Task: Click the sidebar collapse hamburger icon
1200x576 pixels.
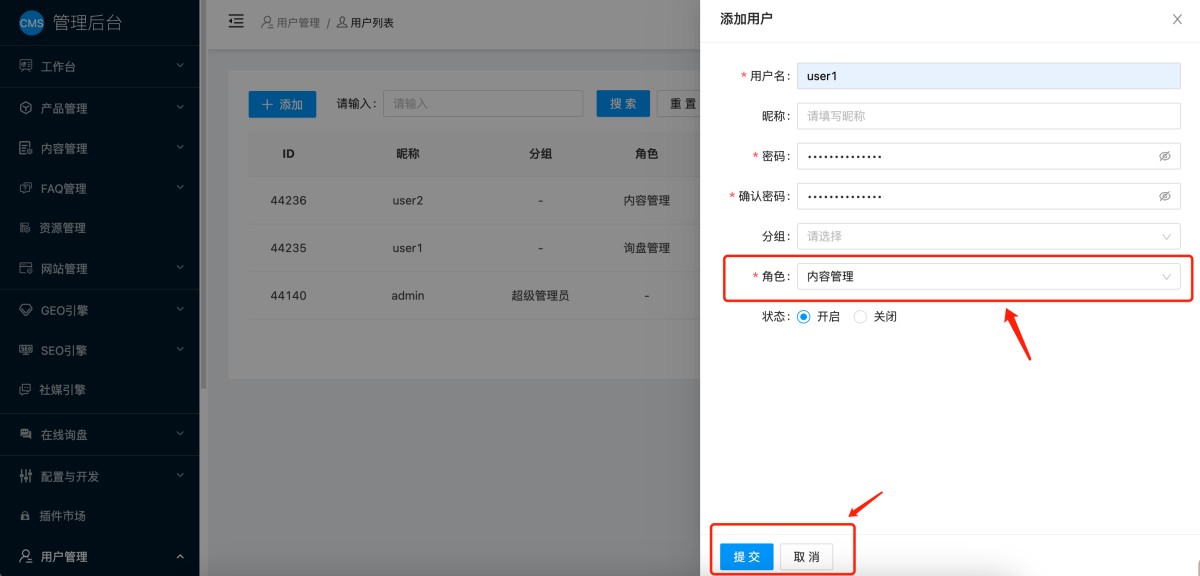Action: click(x=236, y=21)
